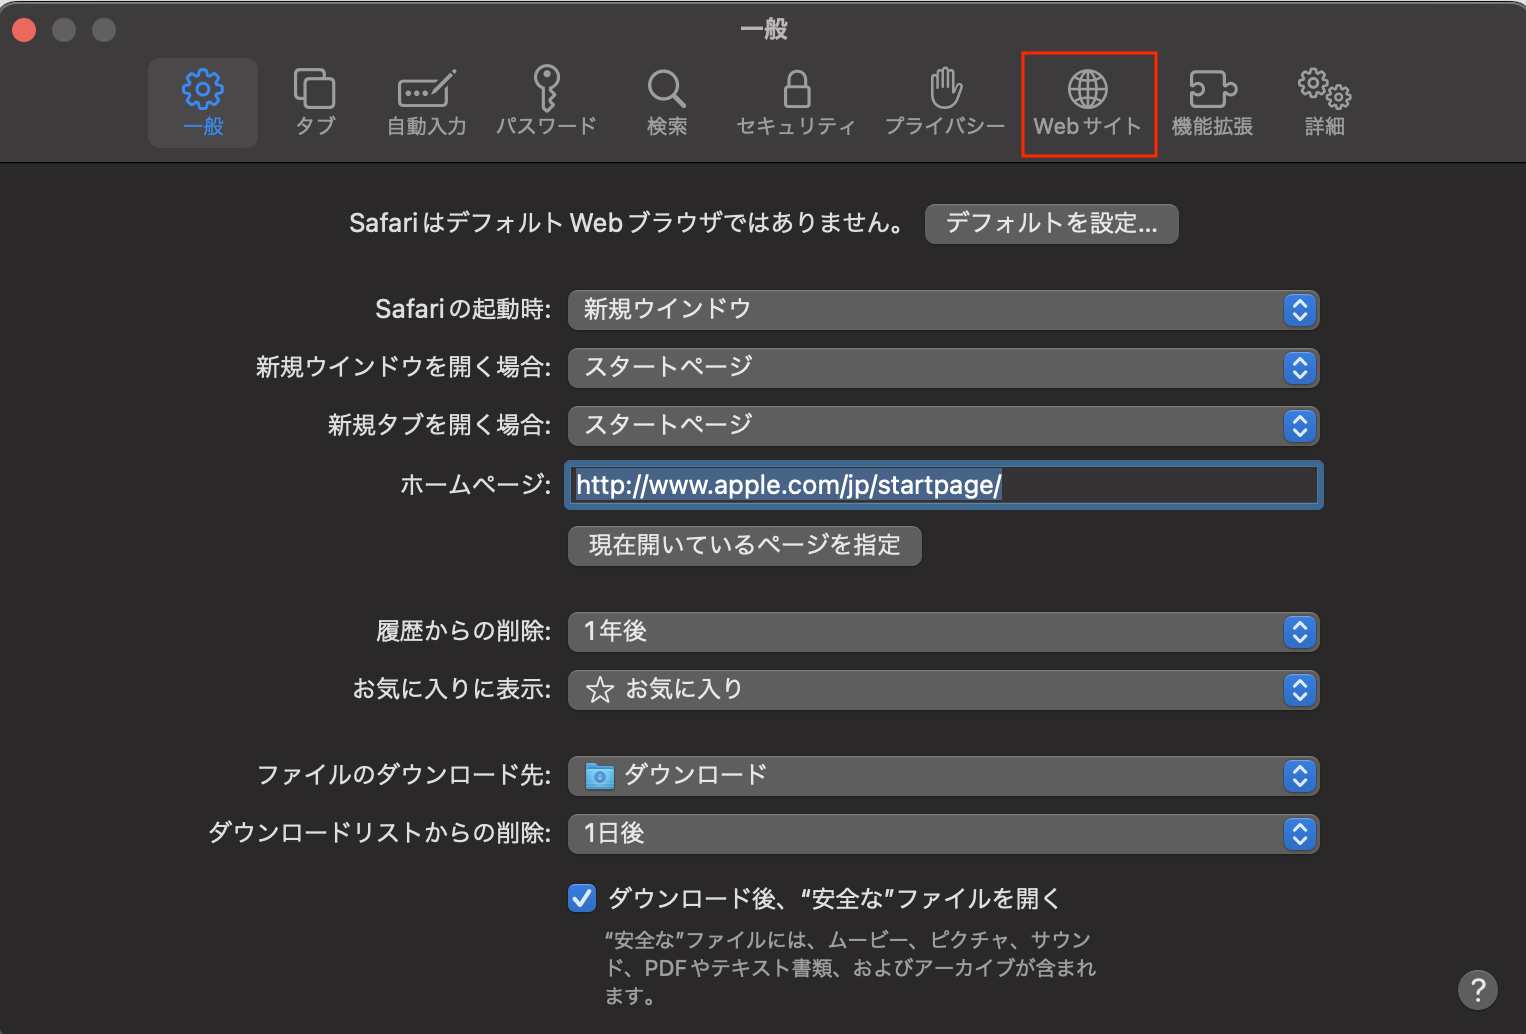1526x1034 pixels.
Task: Click the デフォルトを設定... button
Action: (x=1052, y=223)
